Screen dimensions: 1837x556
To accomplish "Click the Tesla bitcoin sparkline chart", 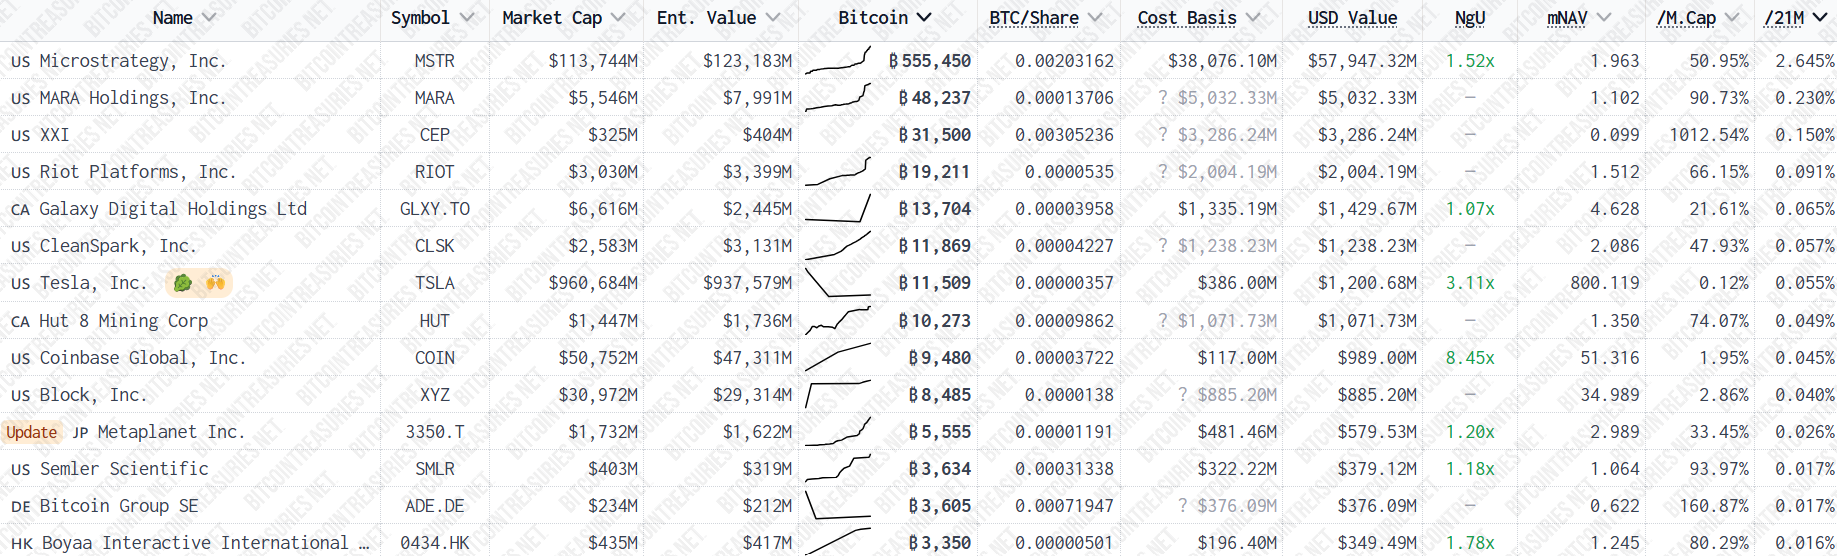I will pos(838,283).
